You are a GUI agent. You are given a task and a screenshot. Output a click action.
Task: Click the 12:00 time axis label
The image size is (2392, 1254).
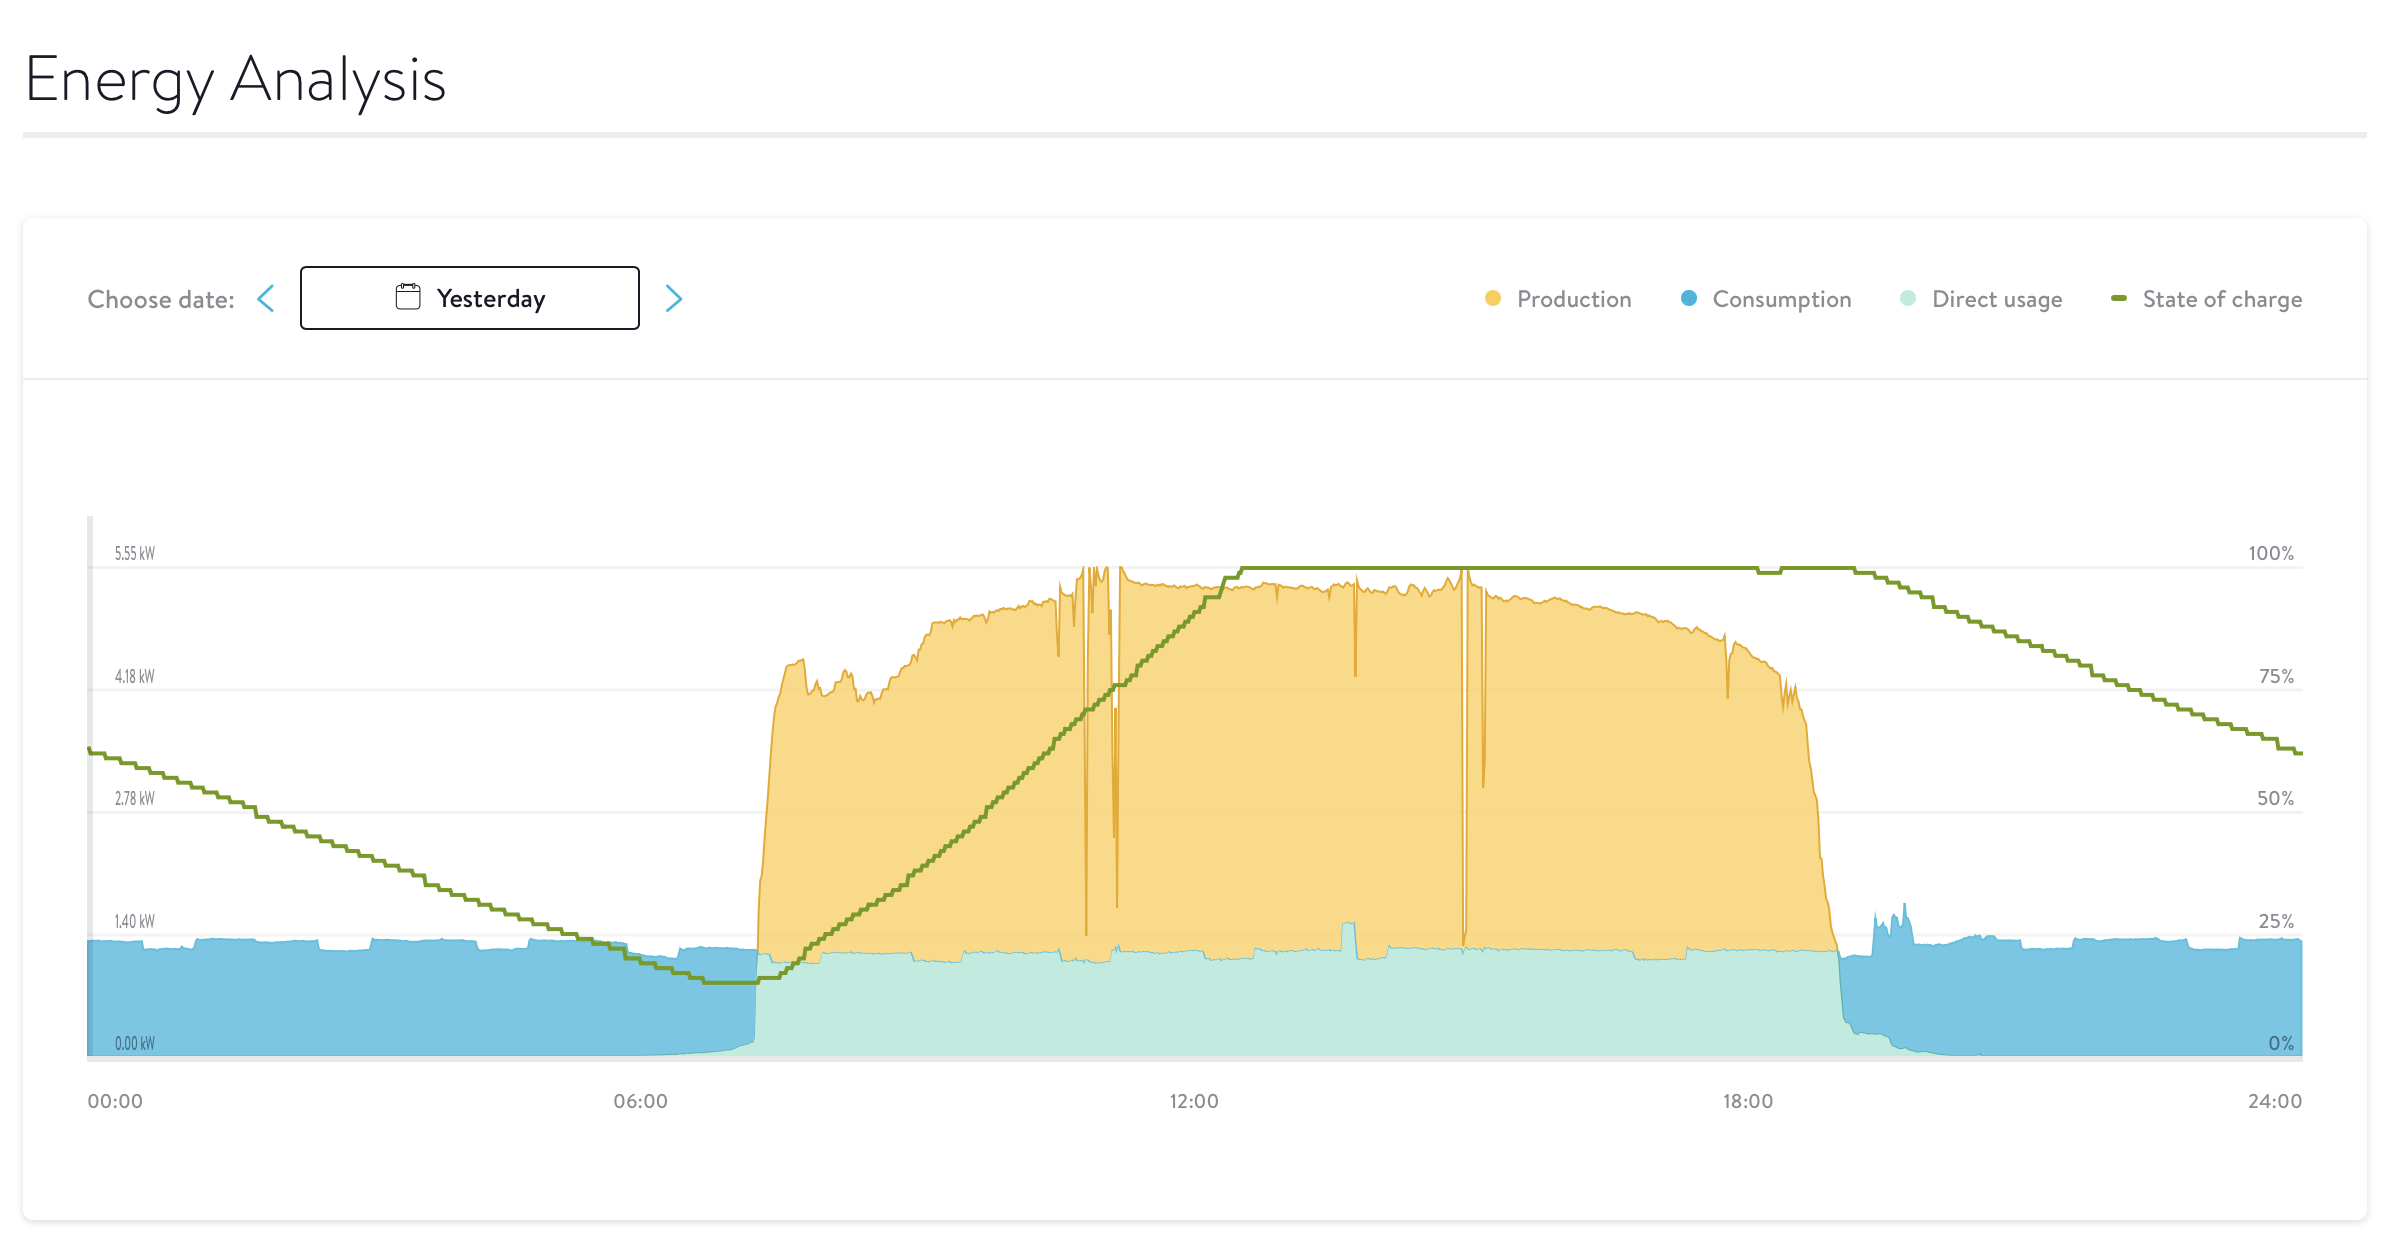coord(1194,1101)
